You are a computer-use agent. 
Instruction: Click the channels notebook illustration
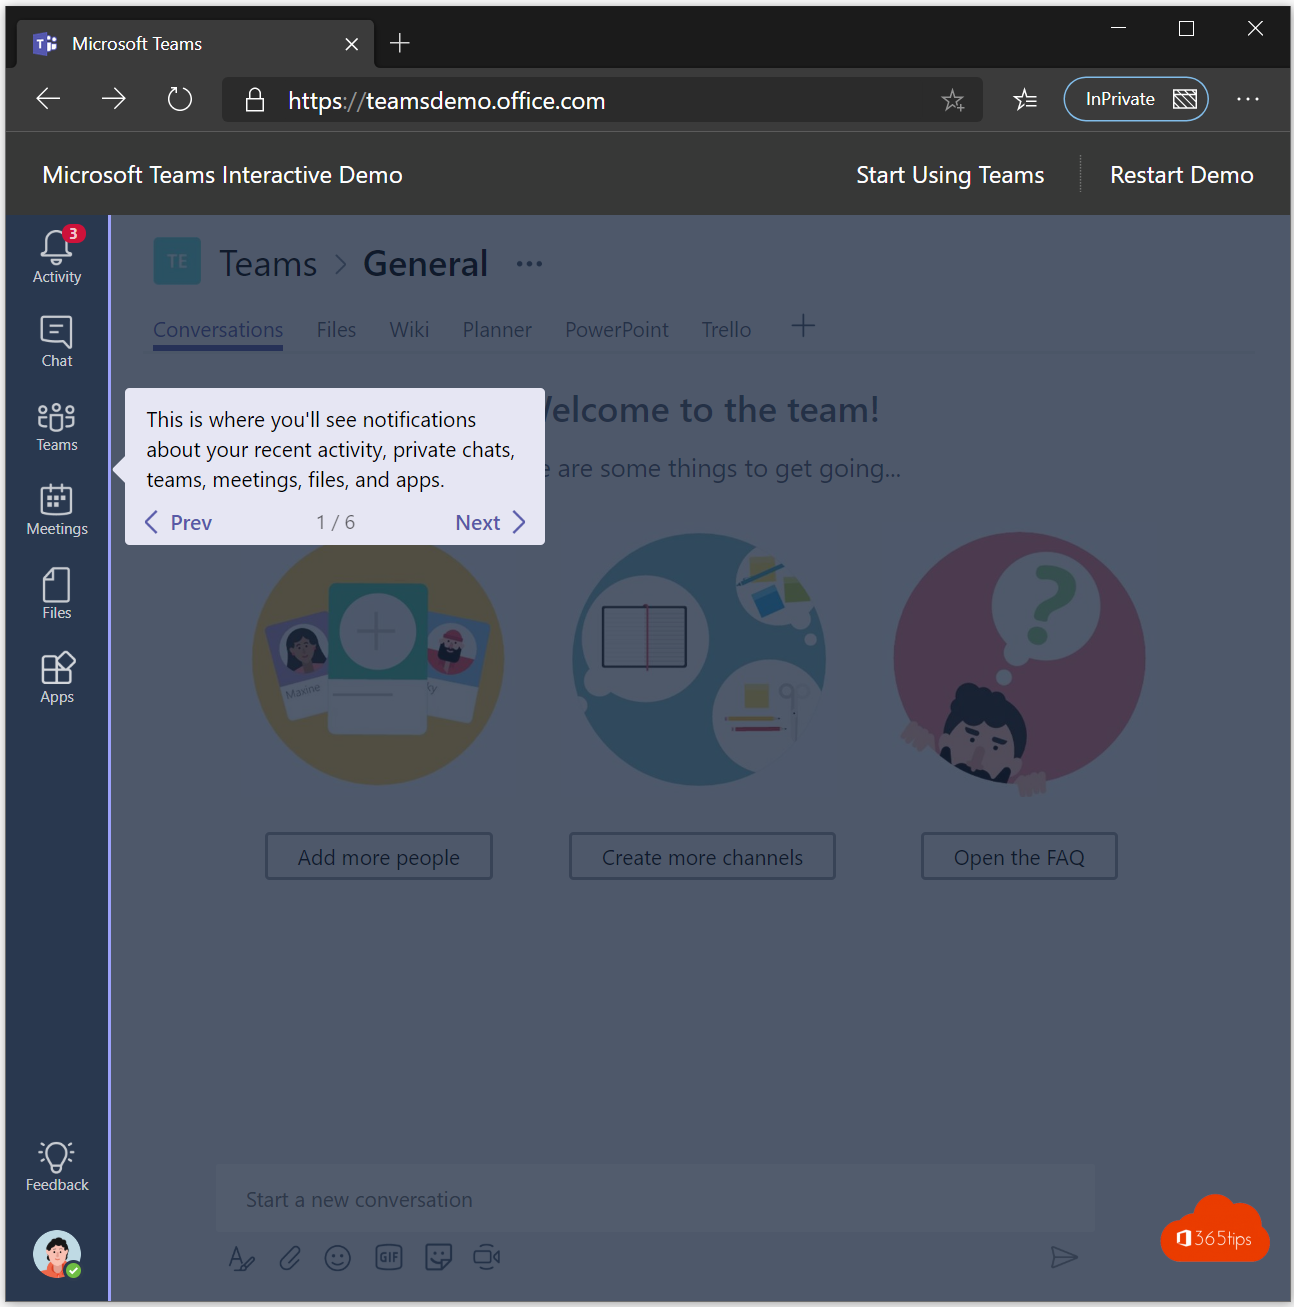tap(699, 659)
